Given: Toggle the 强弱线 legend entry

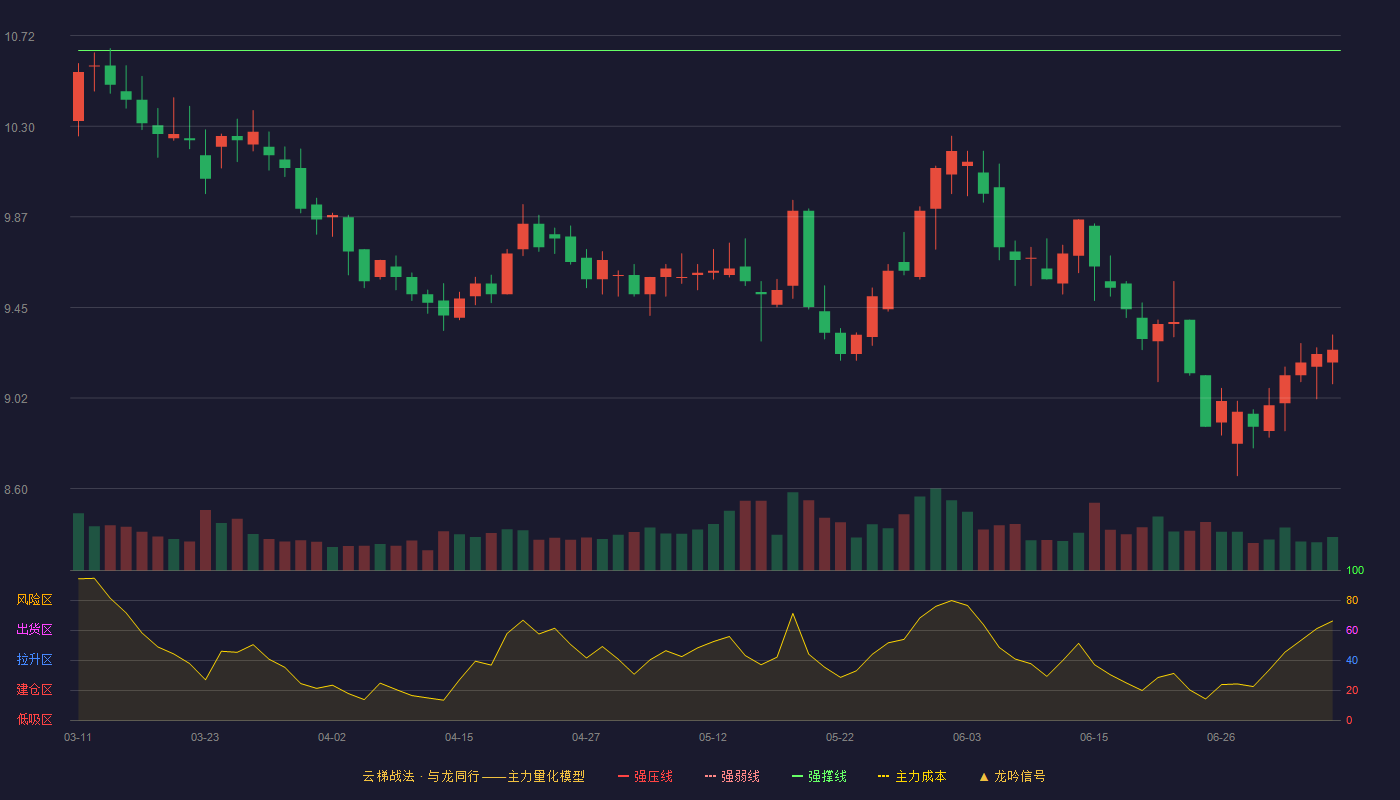Looking at the screenshot, I should (732, 776).
